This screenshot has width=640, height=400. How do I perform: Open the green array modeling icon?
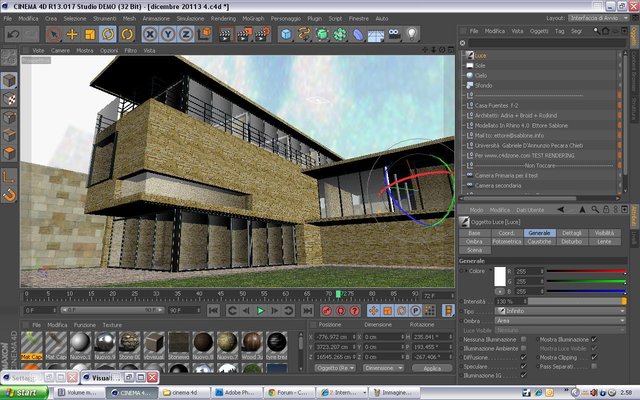(340, 35)
